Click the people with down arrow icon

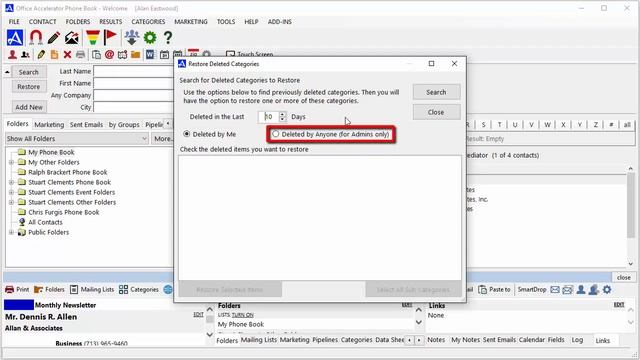point(131,38)
